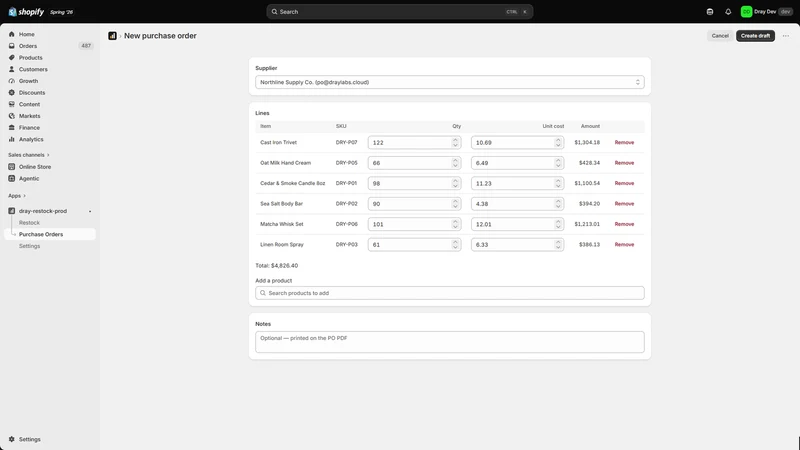Click the Spring '26 edition badge
This screenshot has height=450, width=800.
coord(61,12)
